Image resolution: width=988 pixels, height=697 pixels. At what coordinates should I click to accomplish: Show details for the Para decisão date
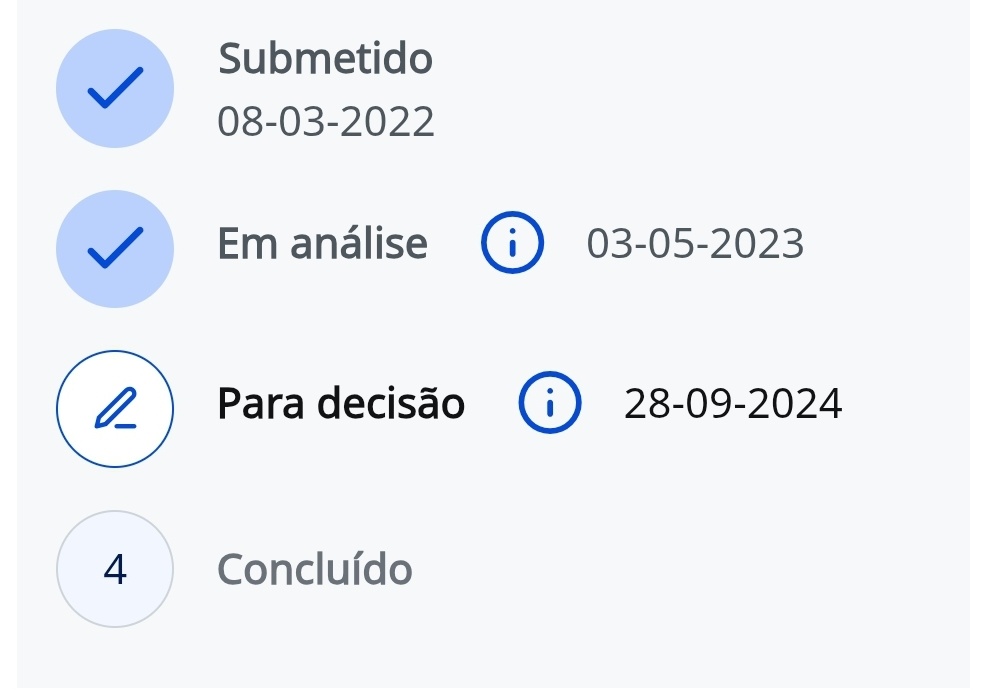pos(549,404)
